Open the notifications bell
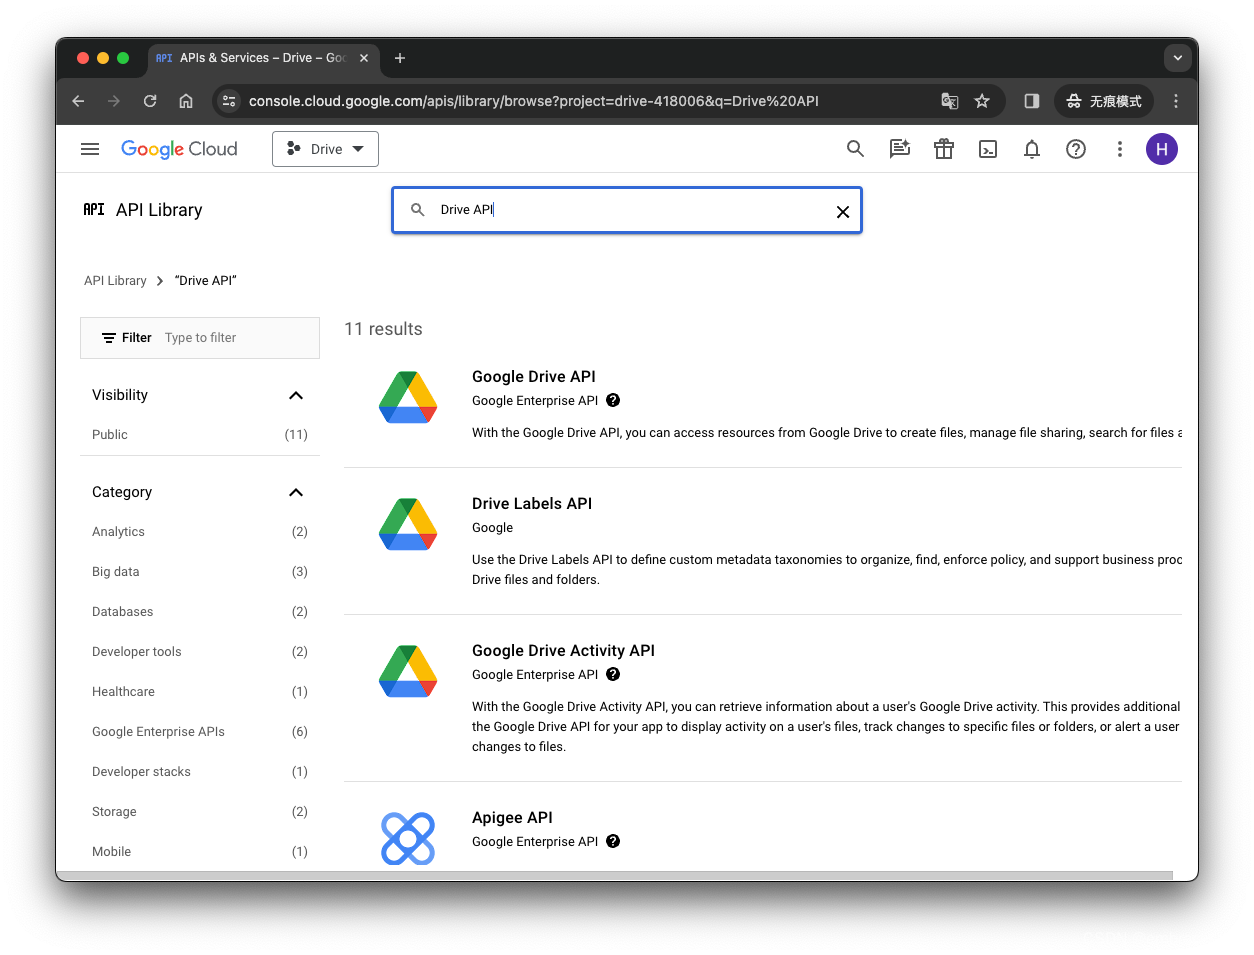The width and height of the screenshot is (1254, 955). pos(1032,149)
